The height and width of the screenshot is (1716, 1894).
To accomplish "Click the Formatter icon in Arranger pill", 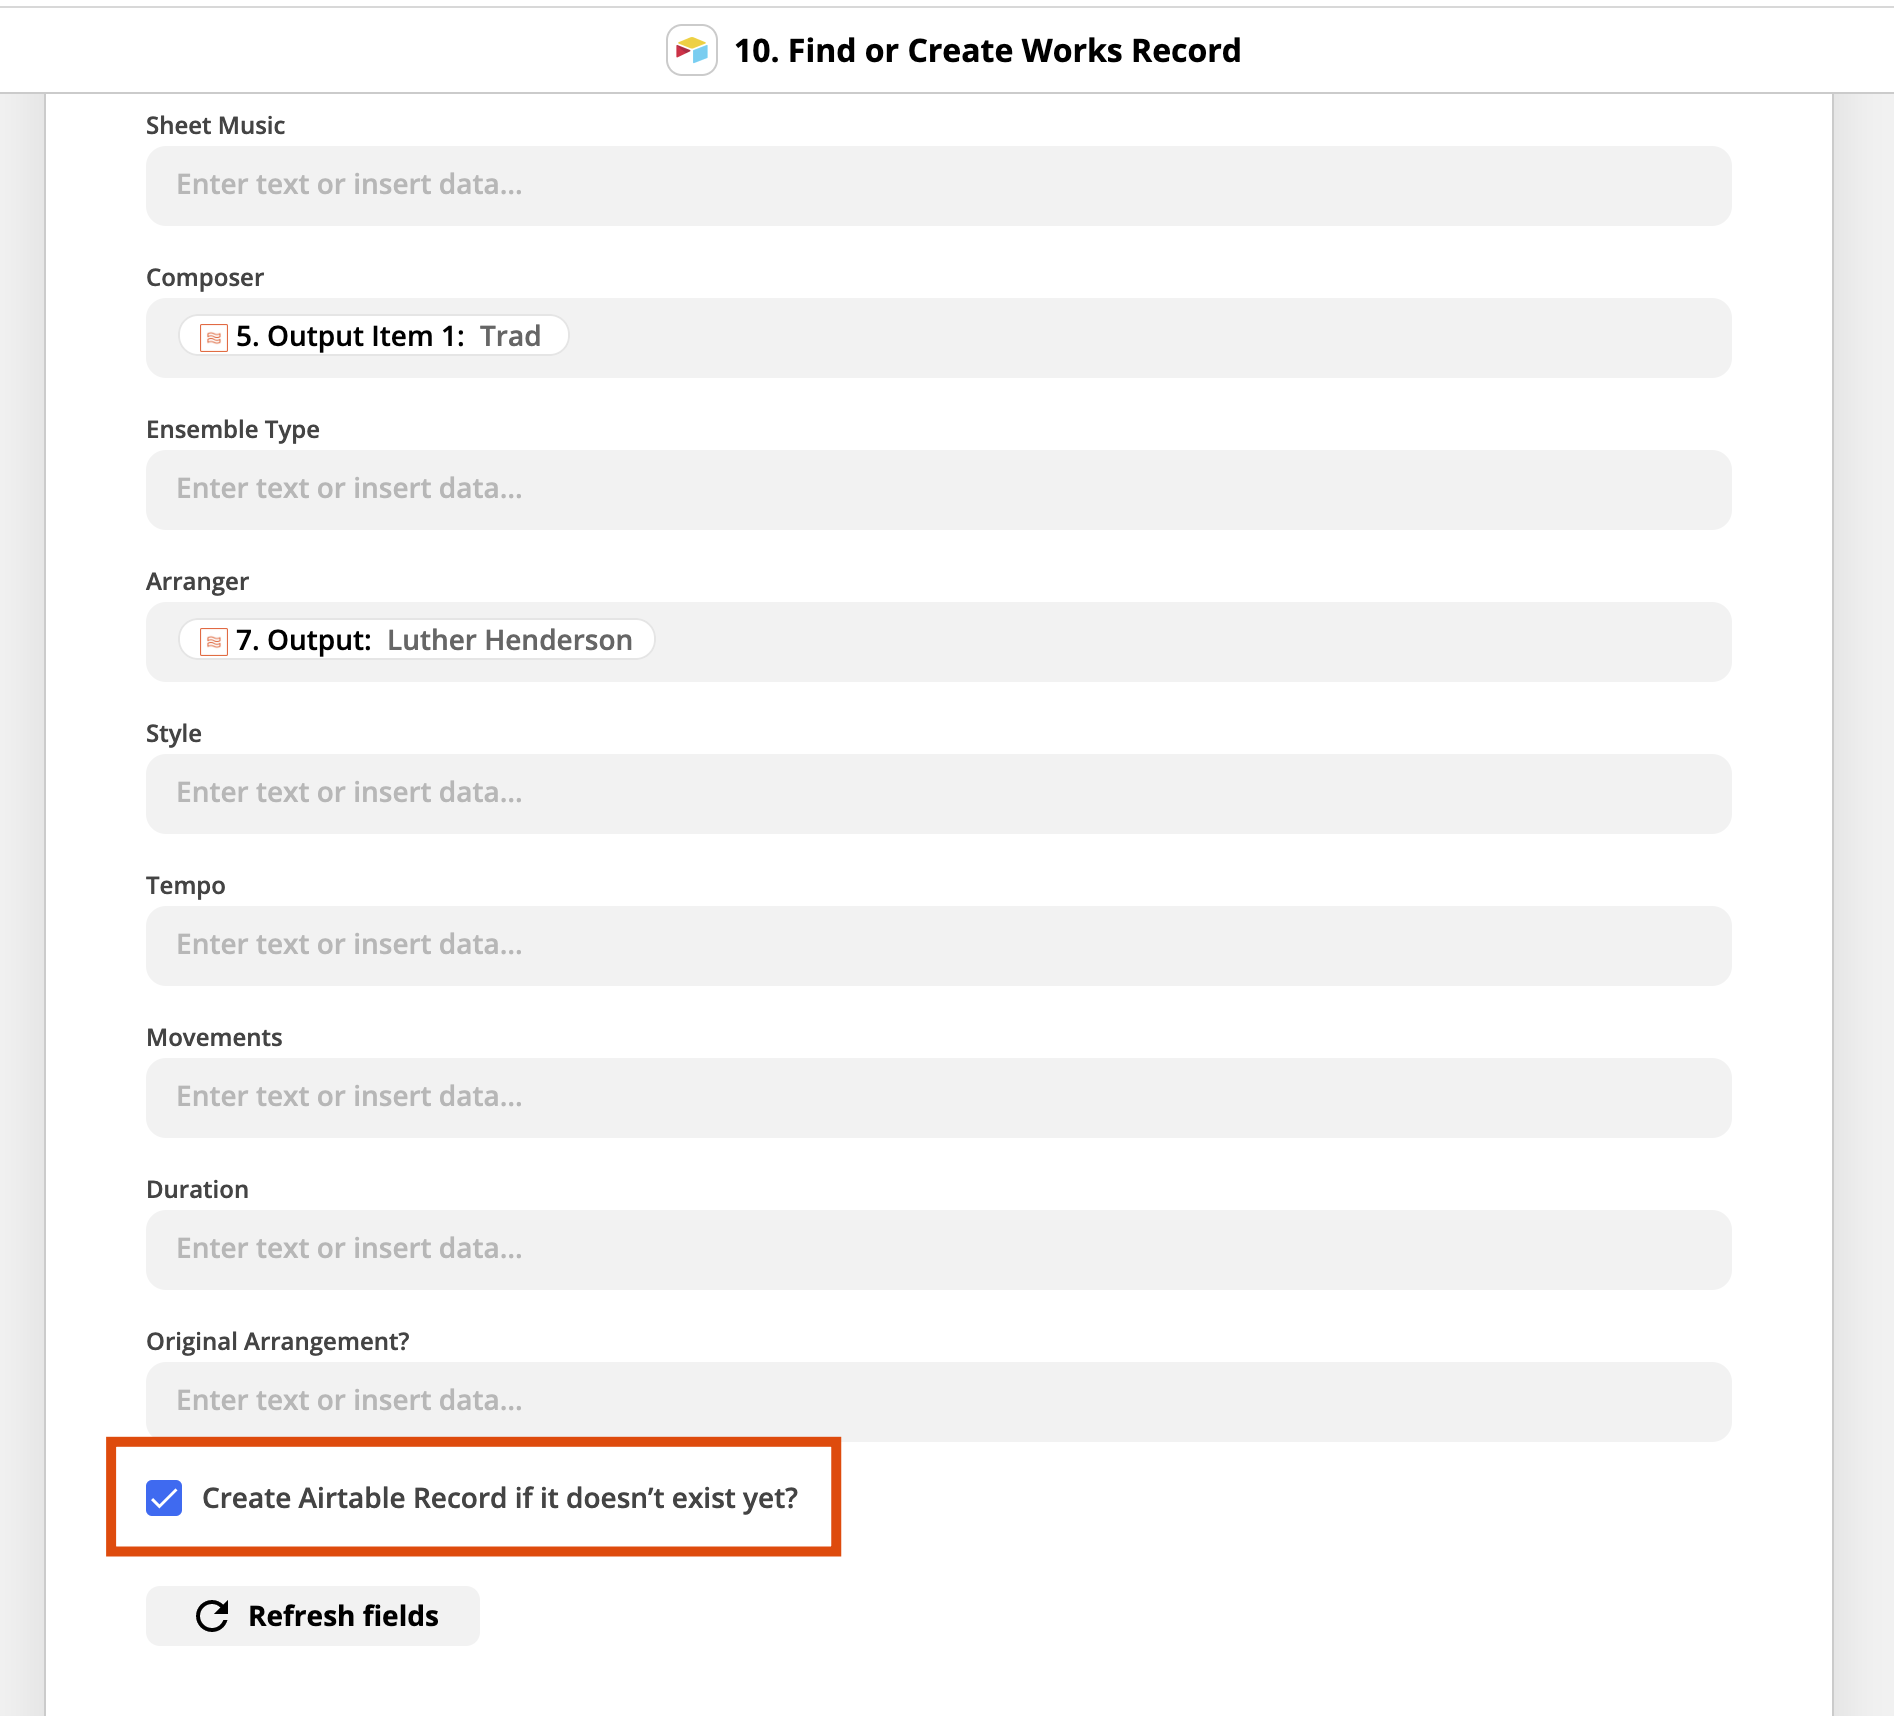I will tap(213, 641).
